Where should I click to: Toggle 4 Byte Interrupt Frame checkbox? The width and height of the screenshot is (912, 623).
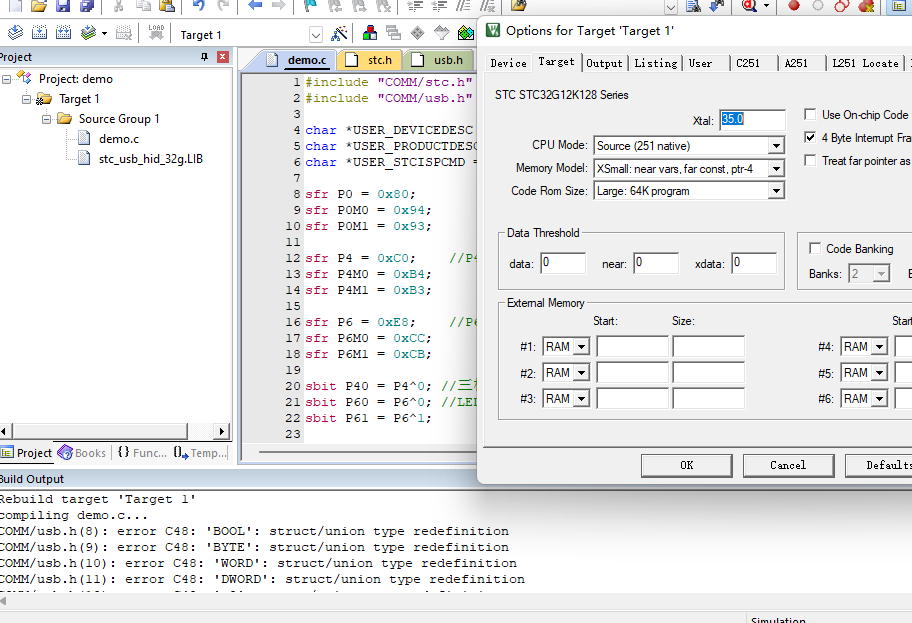pyautogui.click(x=810, y=137)
